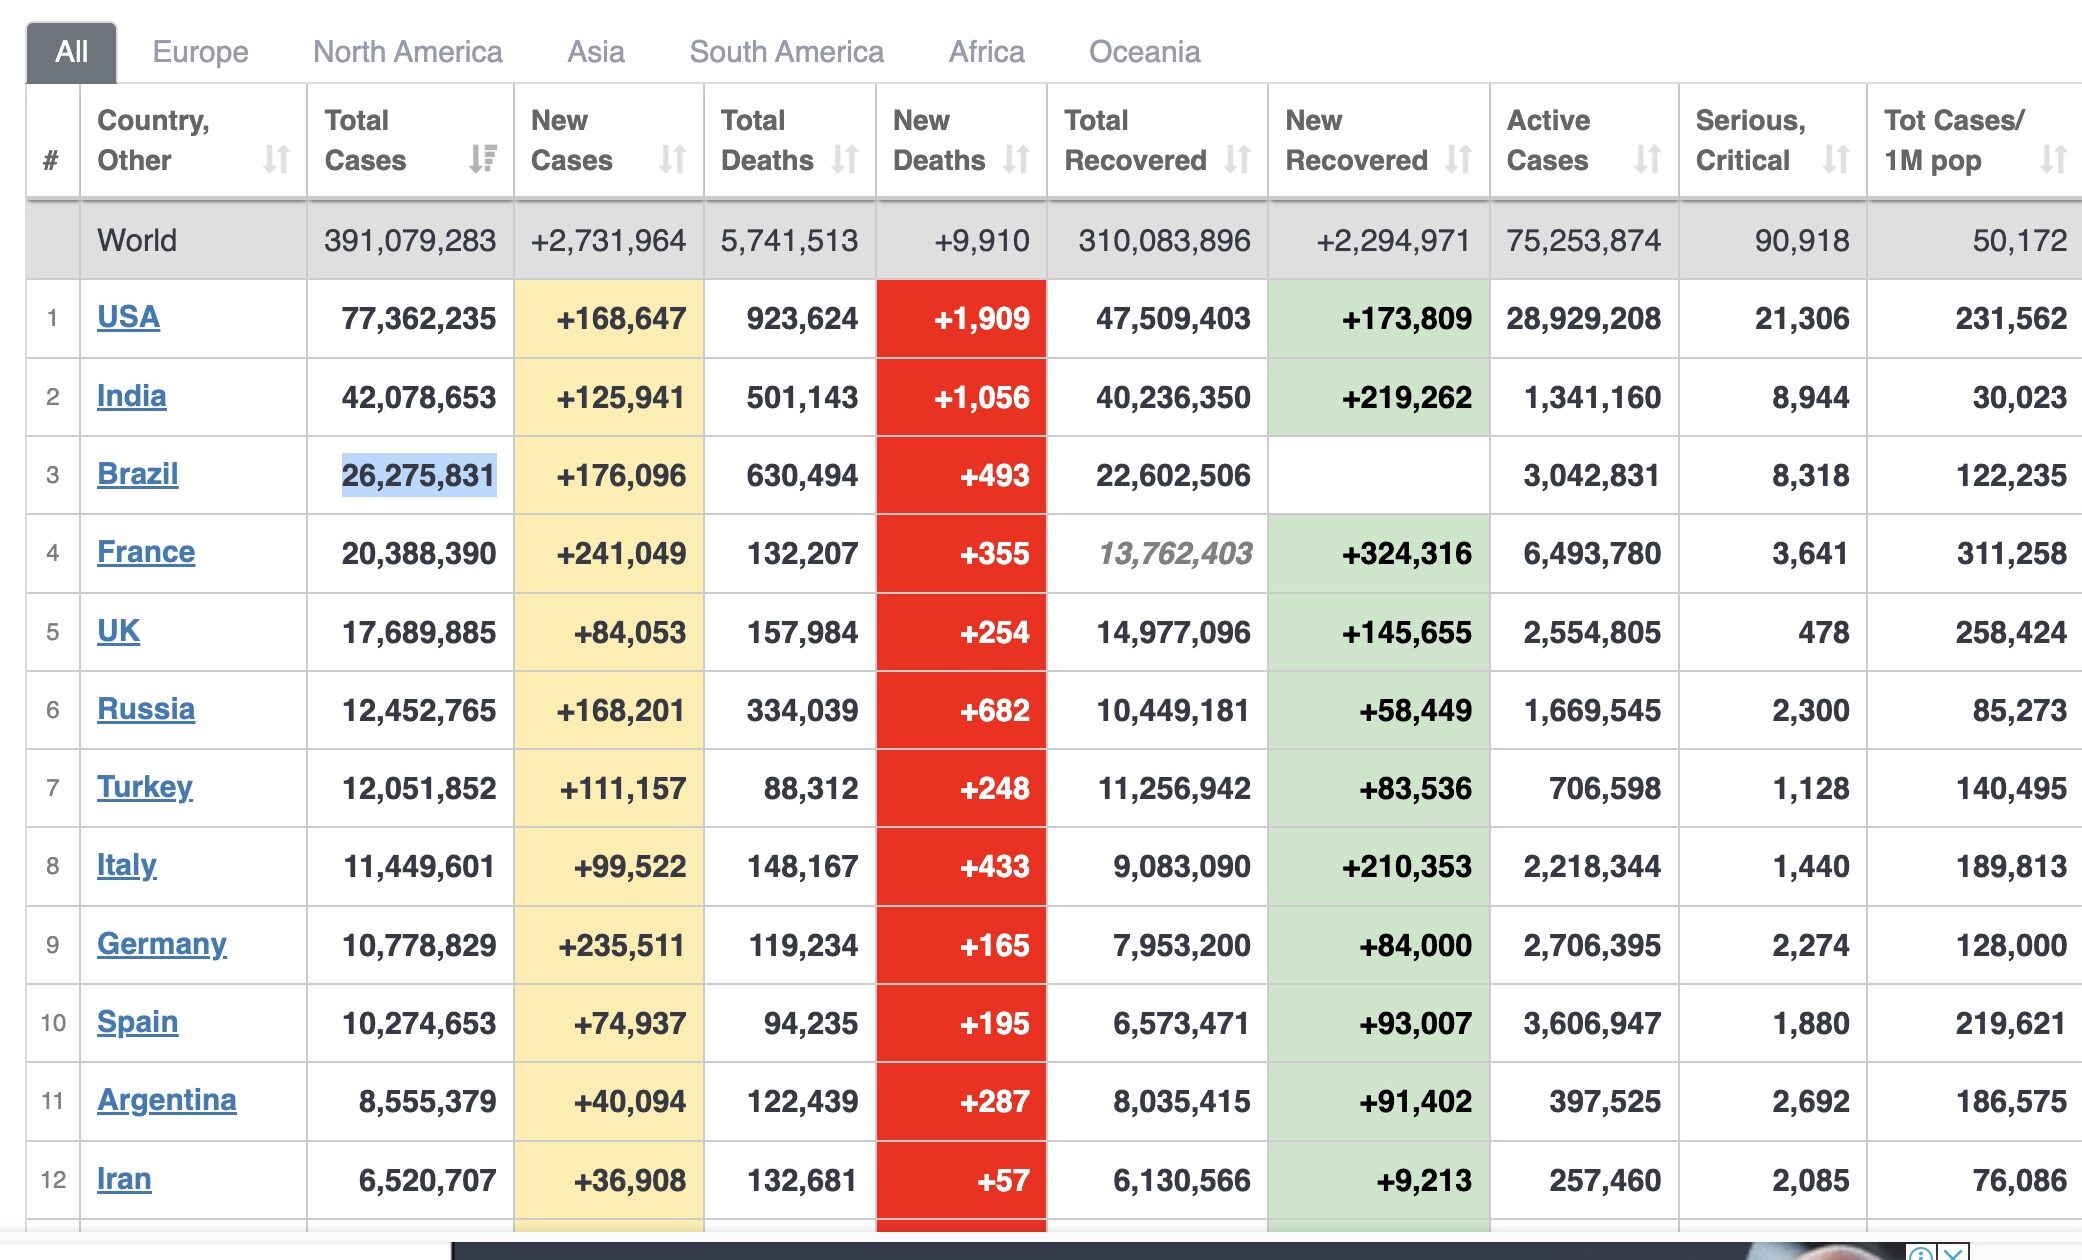This screenshot has height=1260, width=2082.
Task: View details for India
Action: (131, 396)
